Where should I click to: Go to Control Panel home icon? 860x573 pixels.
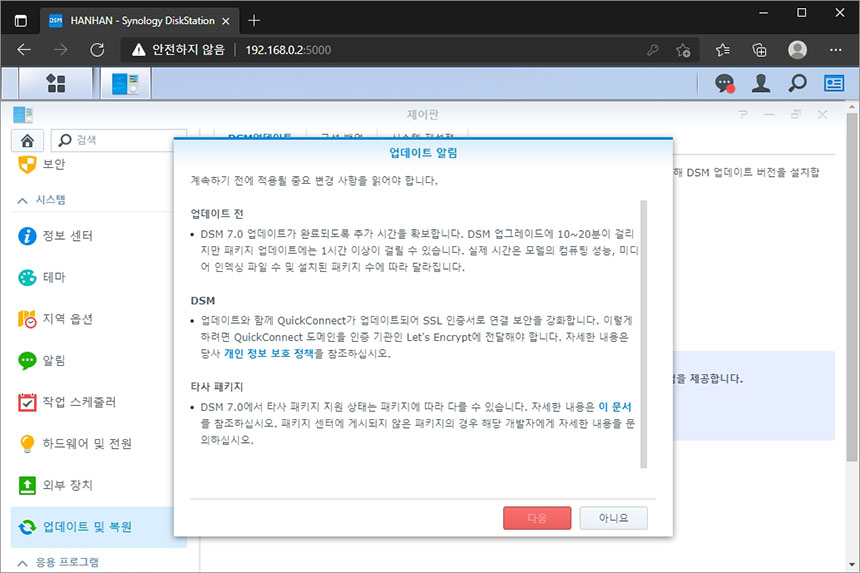(x=27, y=140)
